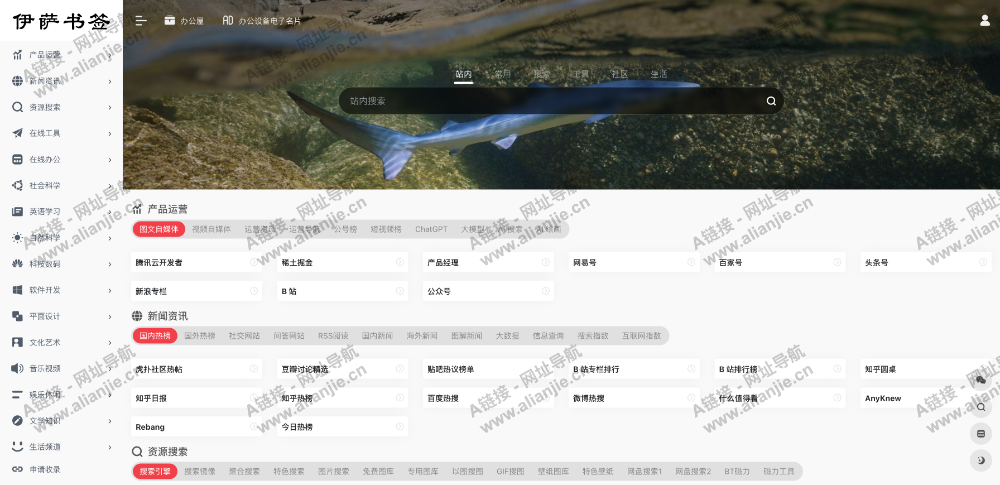
Task: Open the 豆瓣讨论精选 card
Action: 342,369
